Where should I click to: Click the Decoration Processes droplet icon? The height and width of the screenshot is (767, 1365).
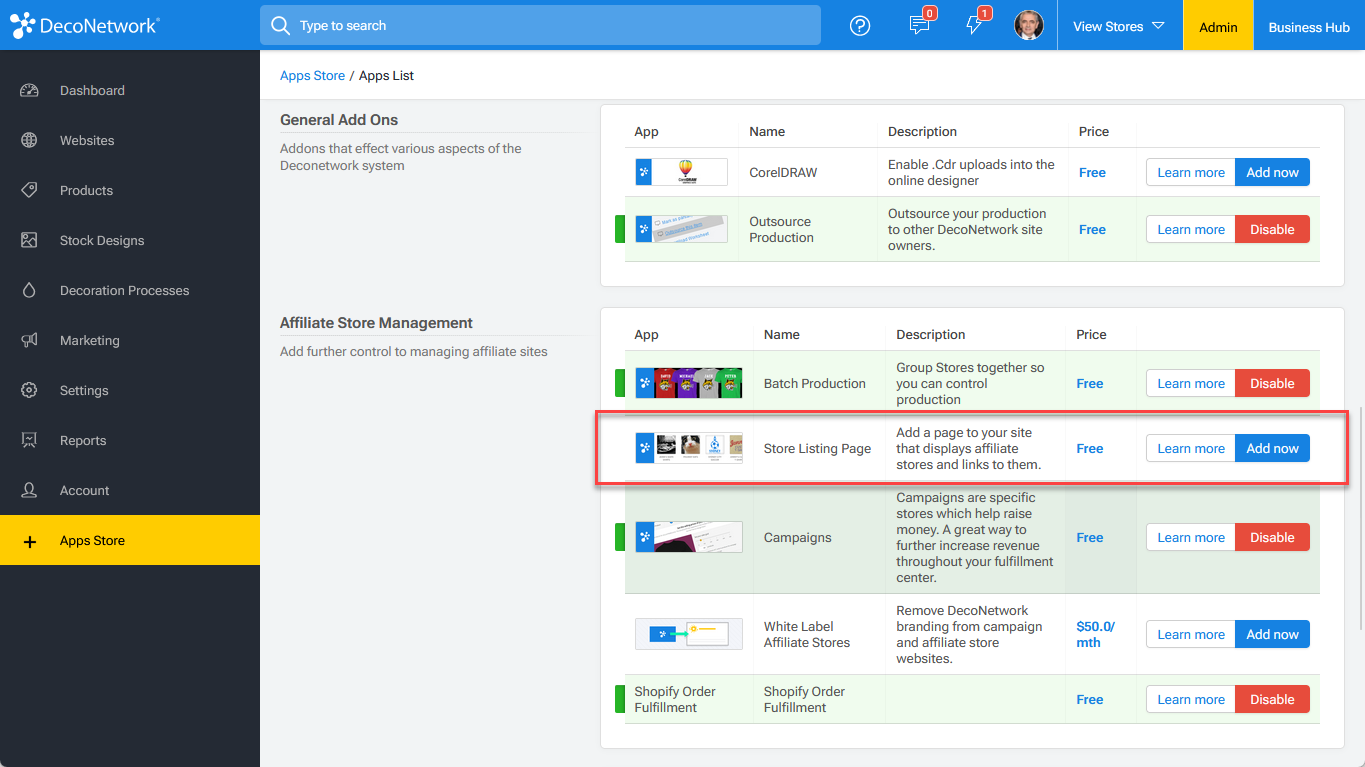click(29, 290)
